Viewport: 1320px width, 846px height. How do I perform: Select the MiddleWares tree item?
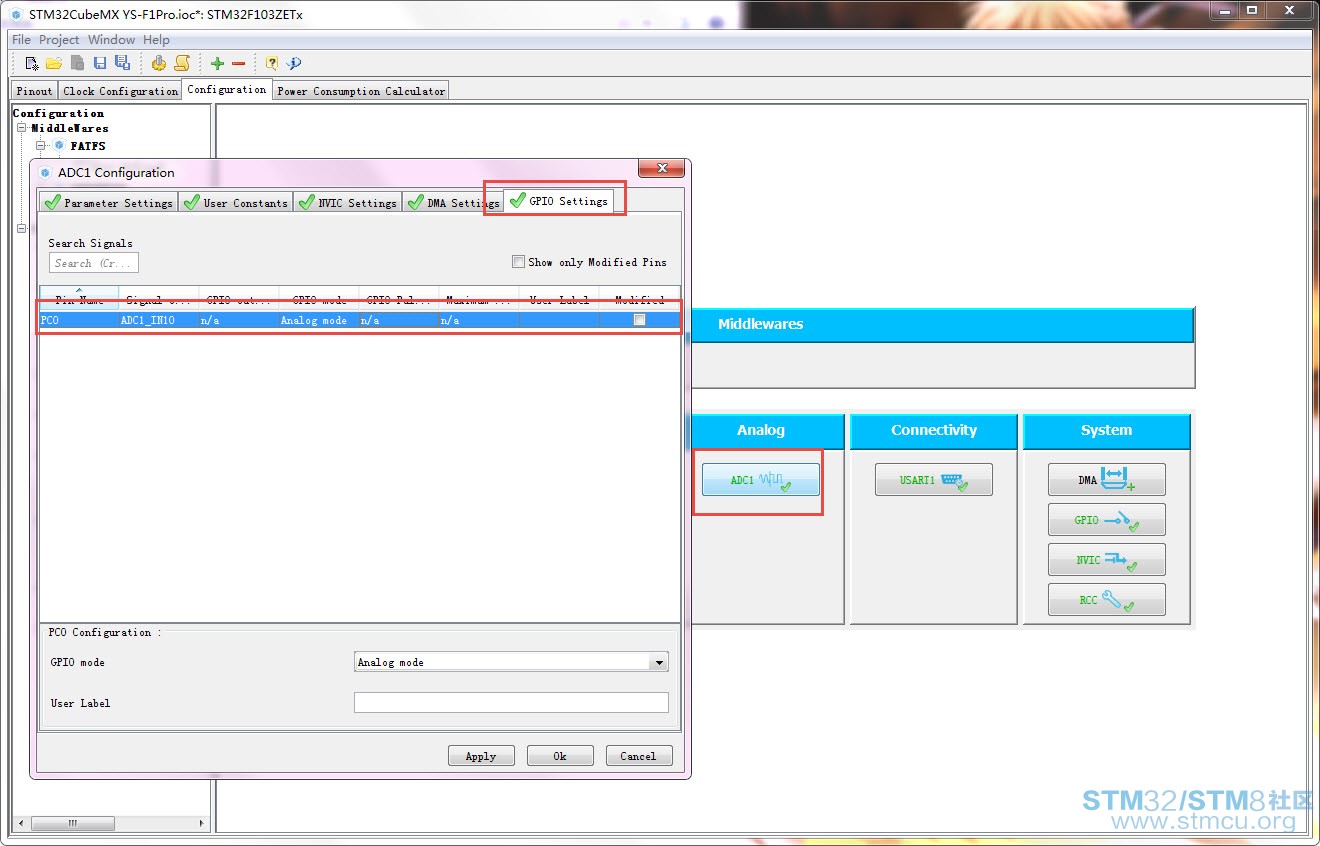[70, 128]
